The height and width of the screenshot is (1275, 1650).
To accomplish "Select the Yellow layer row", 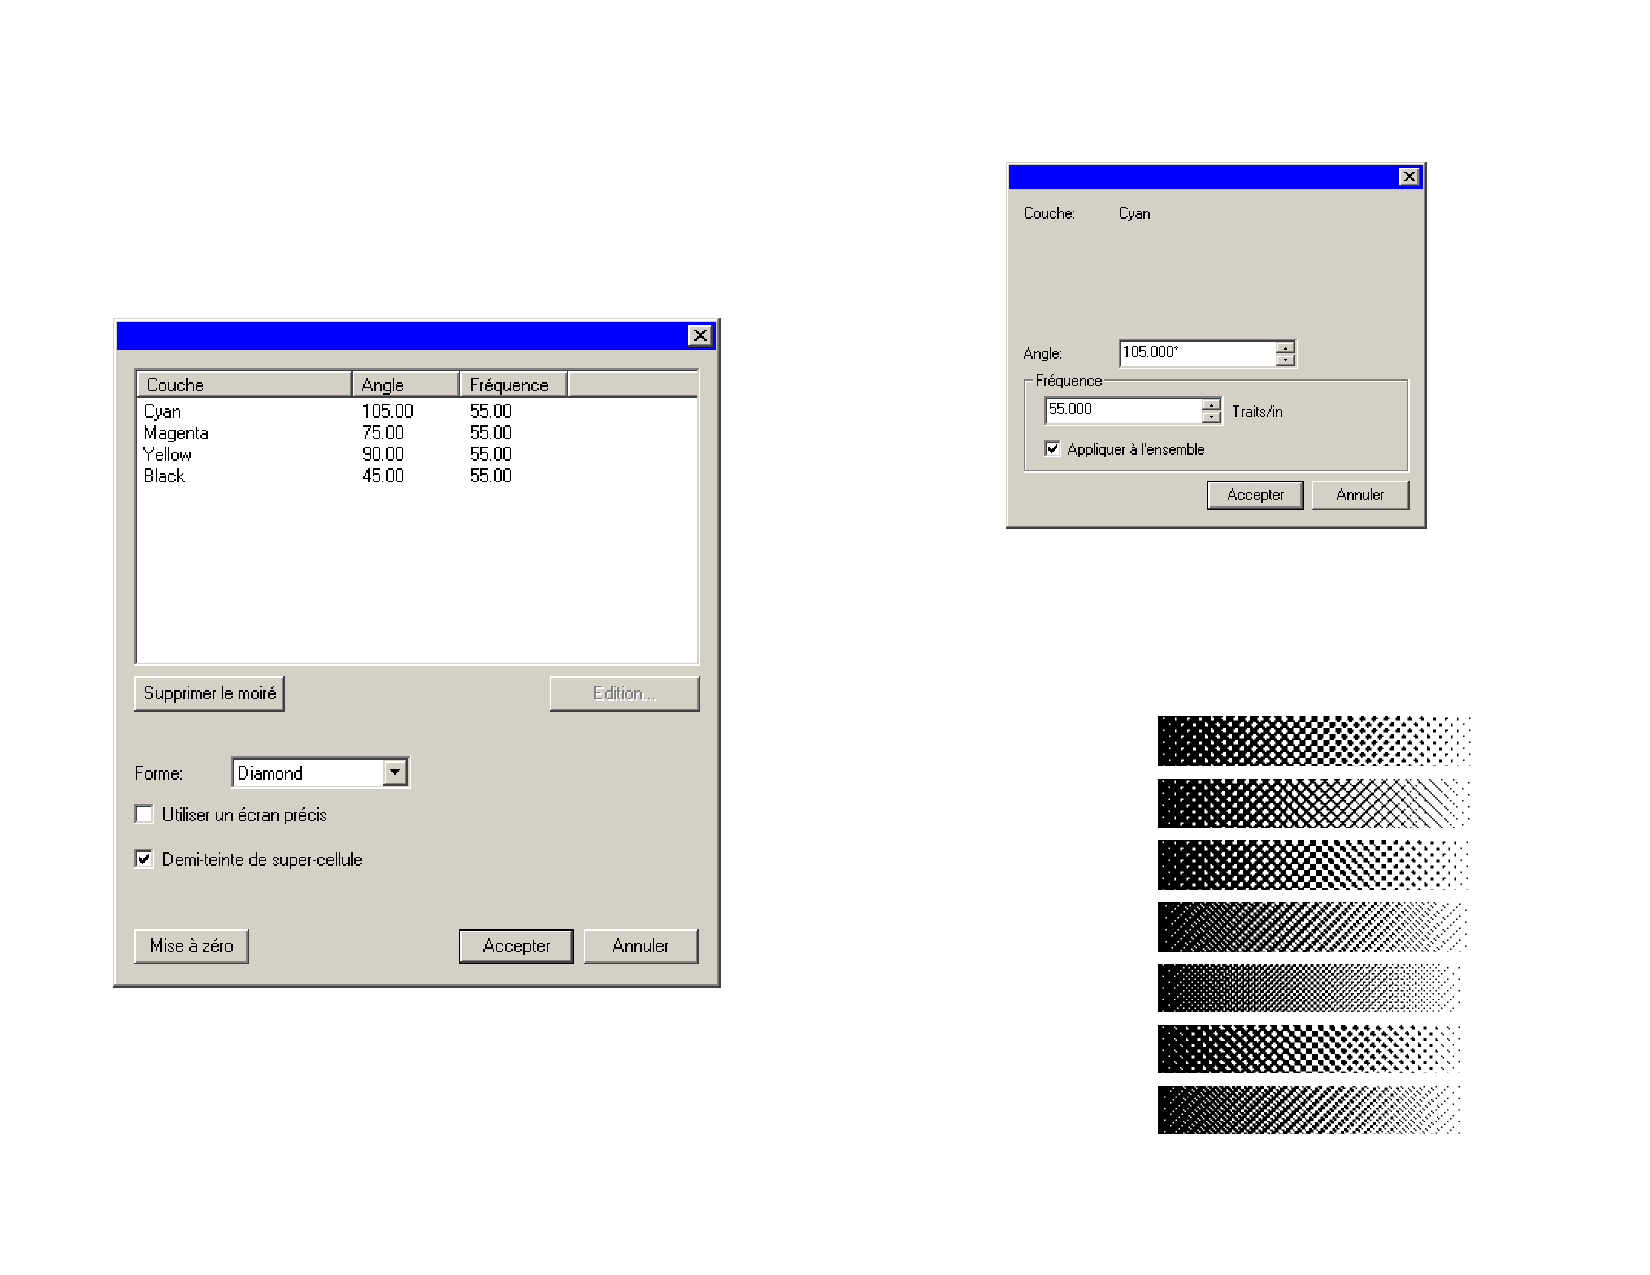I will pyautogui.click(x=167, y=455).
